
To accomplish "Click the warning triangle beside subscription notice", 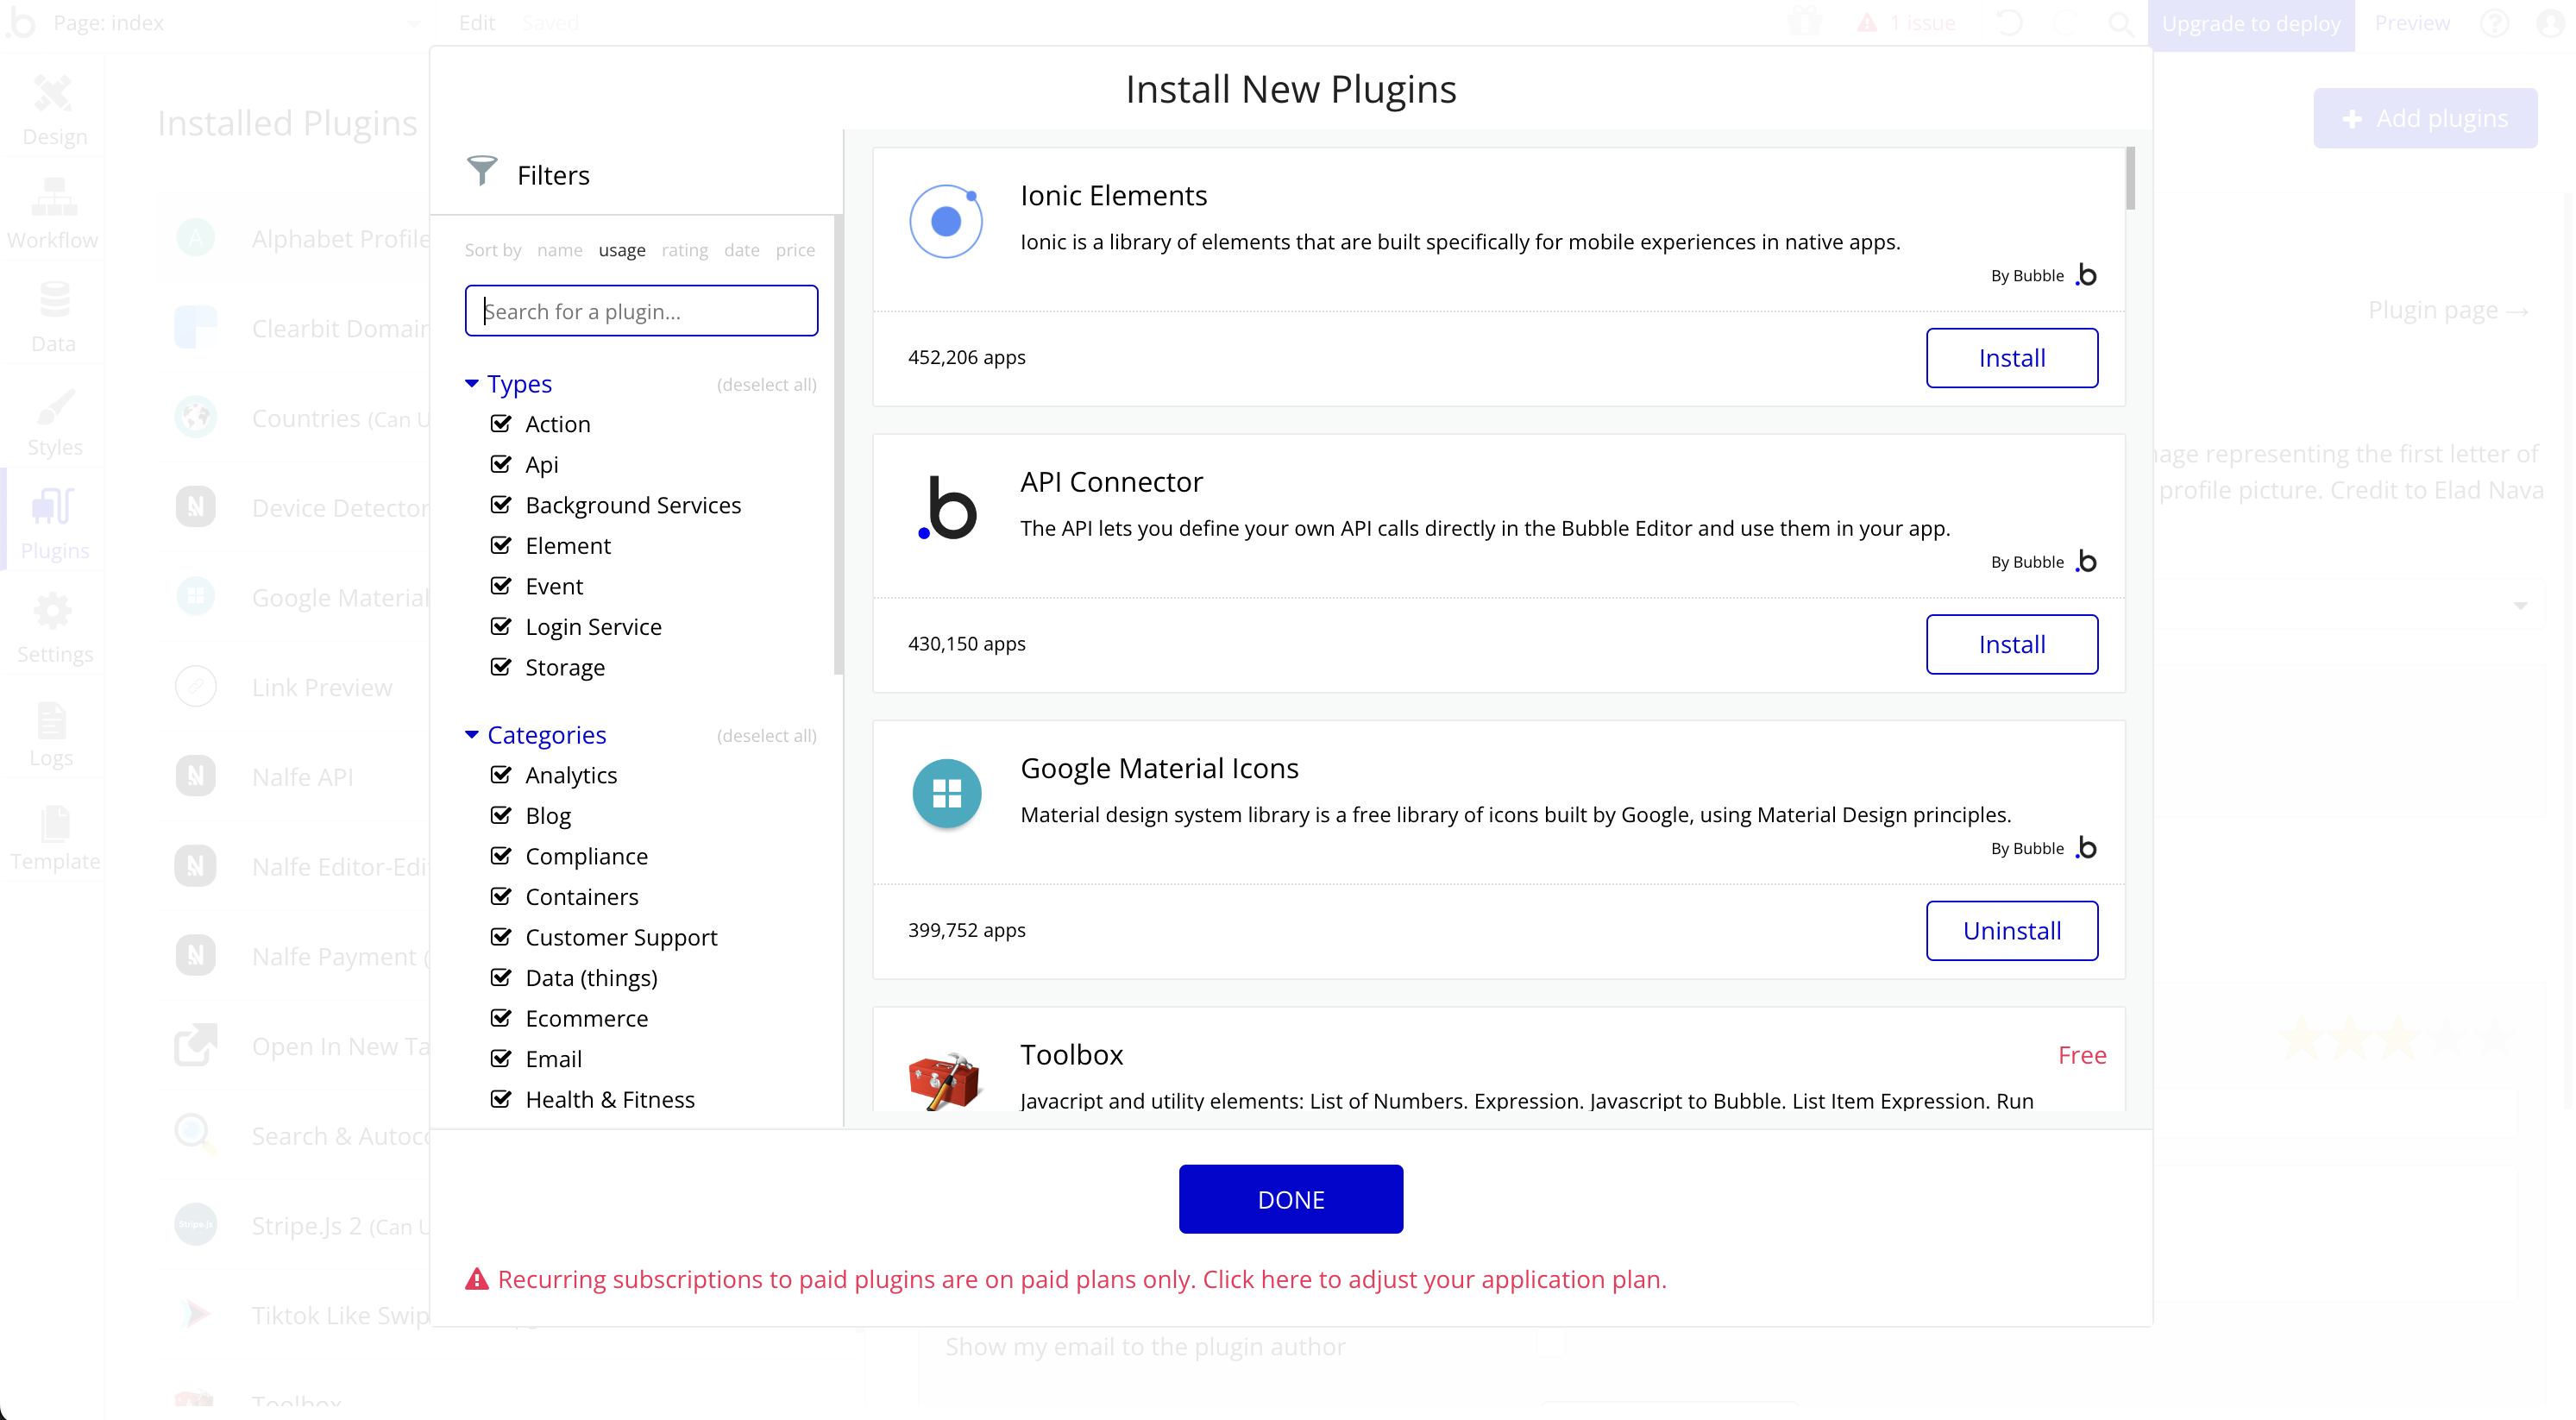I will pos(477,1279).
